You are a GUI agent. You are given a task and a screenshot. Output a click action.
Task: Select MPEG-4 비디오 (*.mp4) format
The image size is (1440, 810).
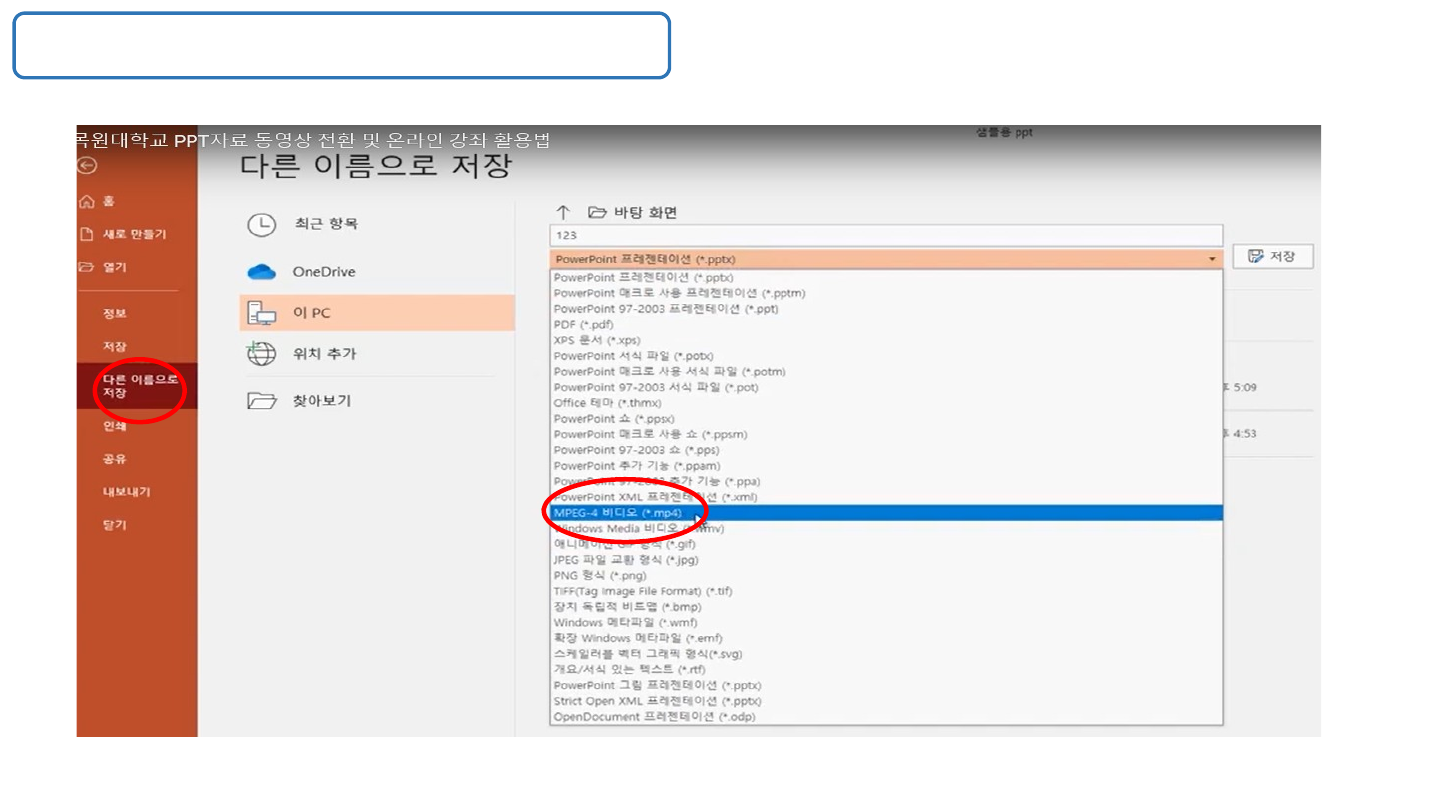click(x=617, y=513)
